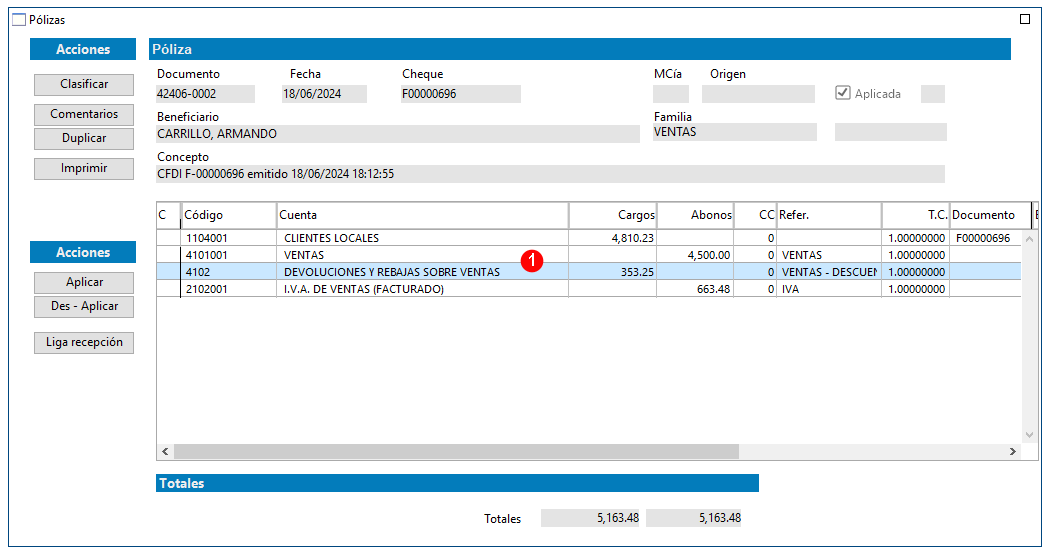1048x552 pixels.
Task: Print the póliza using Imprimir
Action: [x=84, y=168]
